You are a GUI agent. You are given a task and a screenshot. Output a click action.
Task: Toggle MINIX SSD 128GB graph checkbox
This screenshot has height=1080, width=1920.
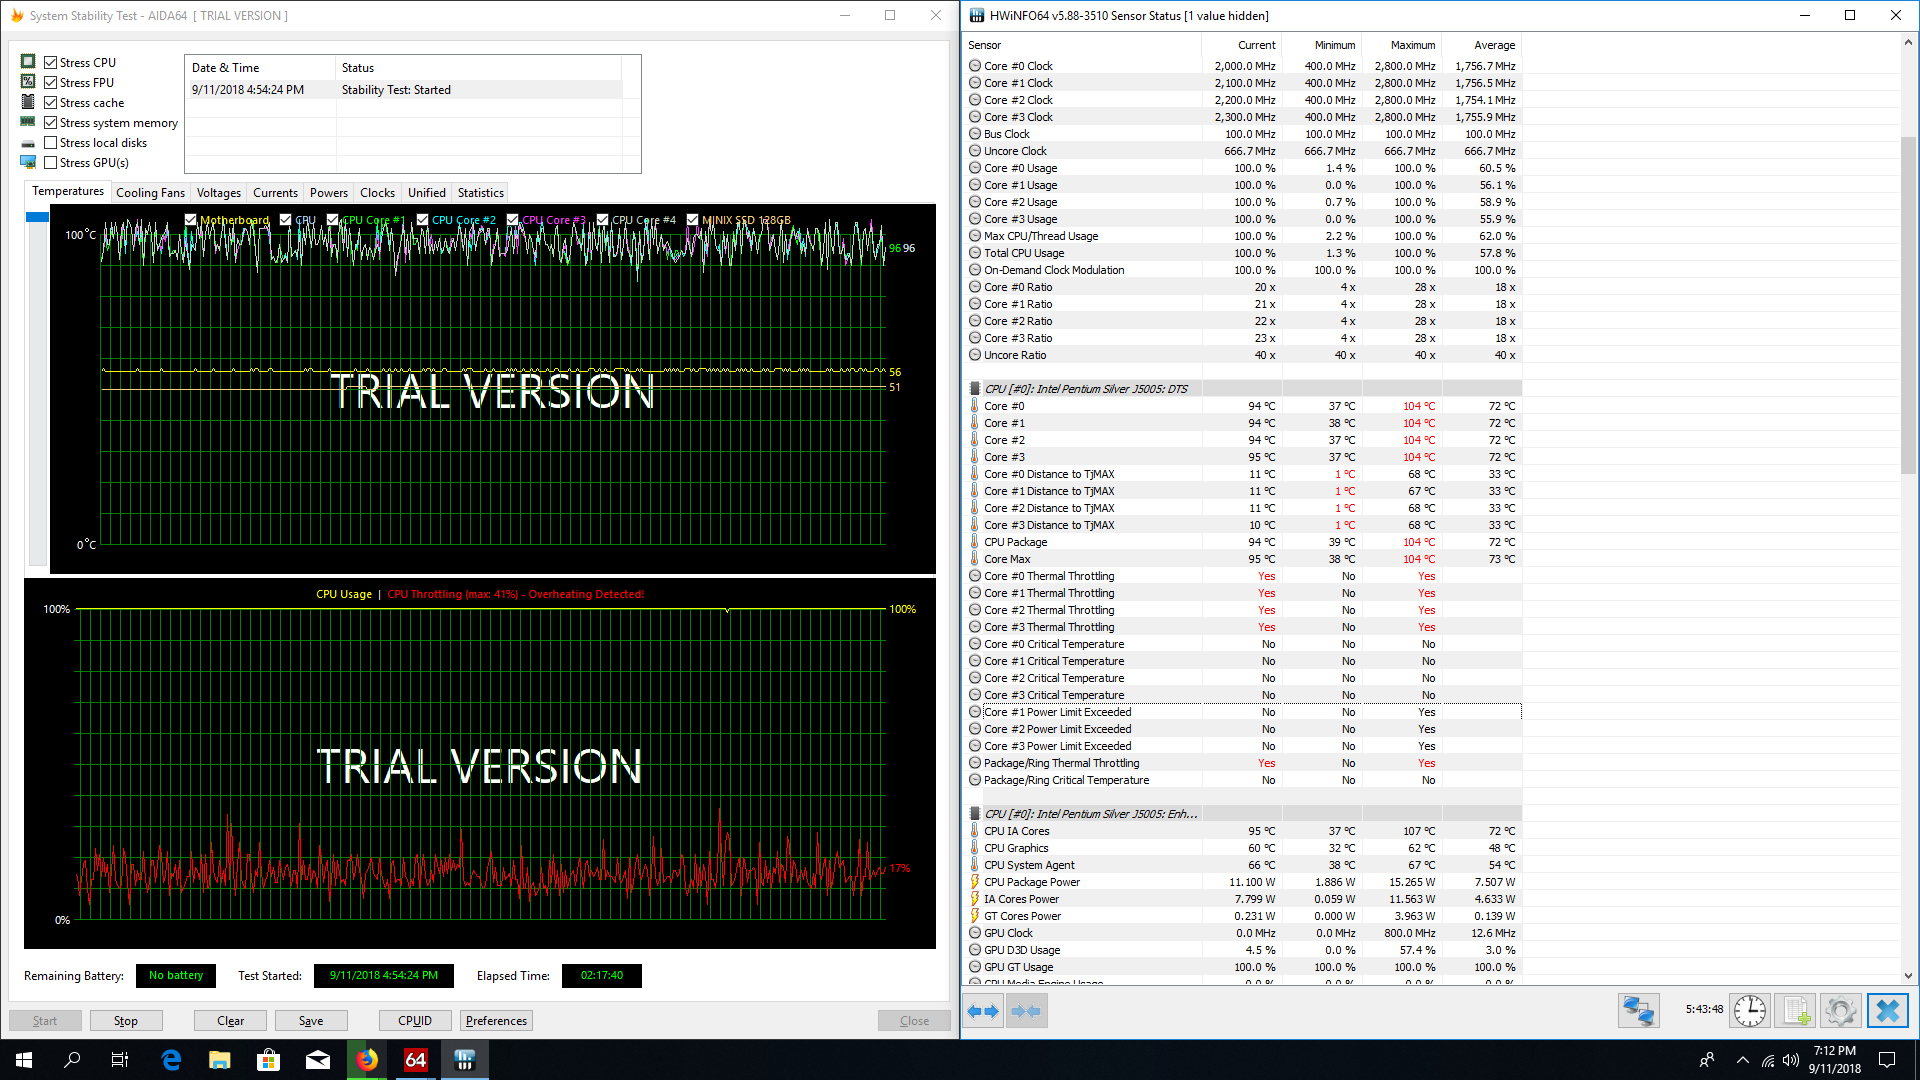click(692, 220)
